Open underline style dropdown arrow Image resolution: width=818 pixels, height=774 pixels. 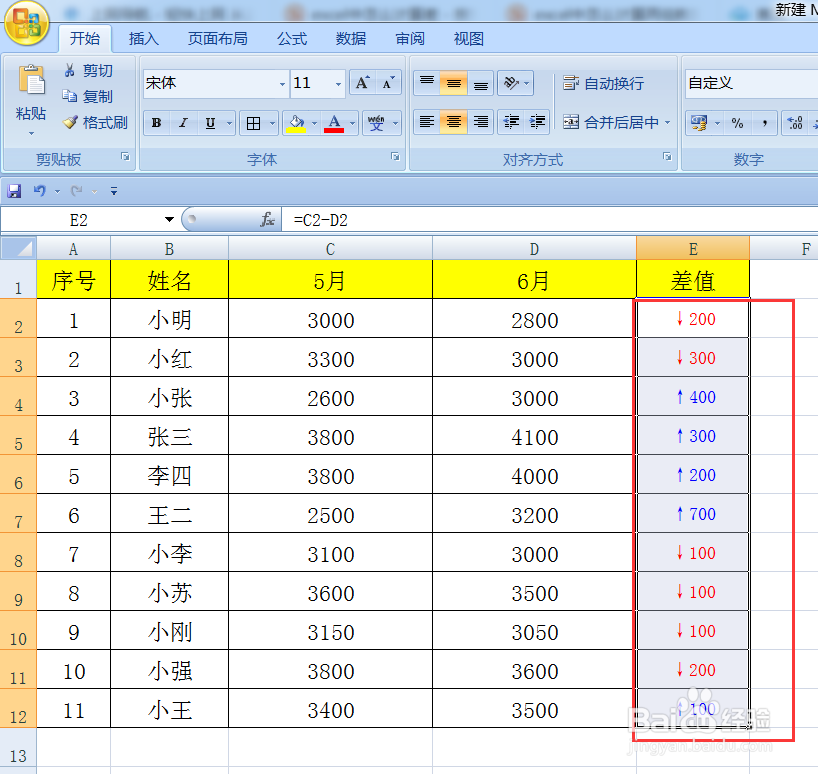[x=229, y=124]
